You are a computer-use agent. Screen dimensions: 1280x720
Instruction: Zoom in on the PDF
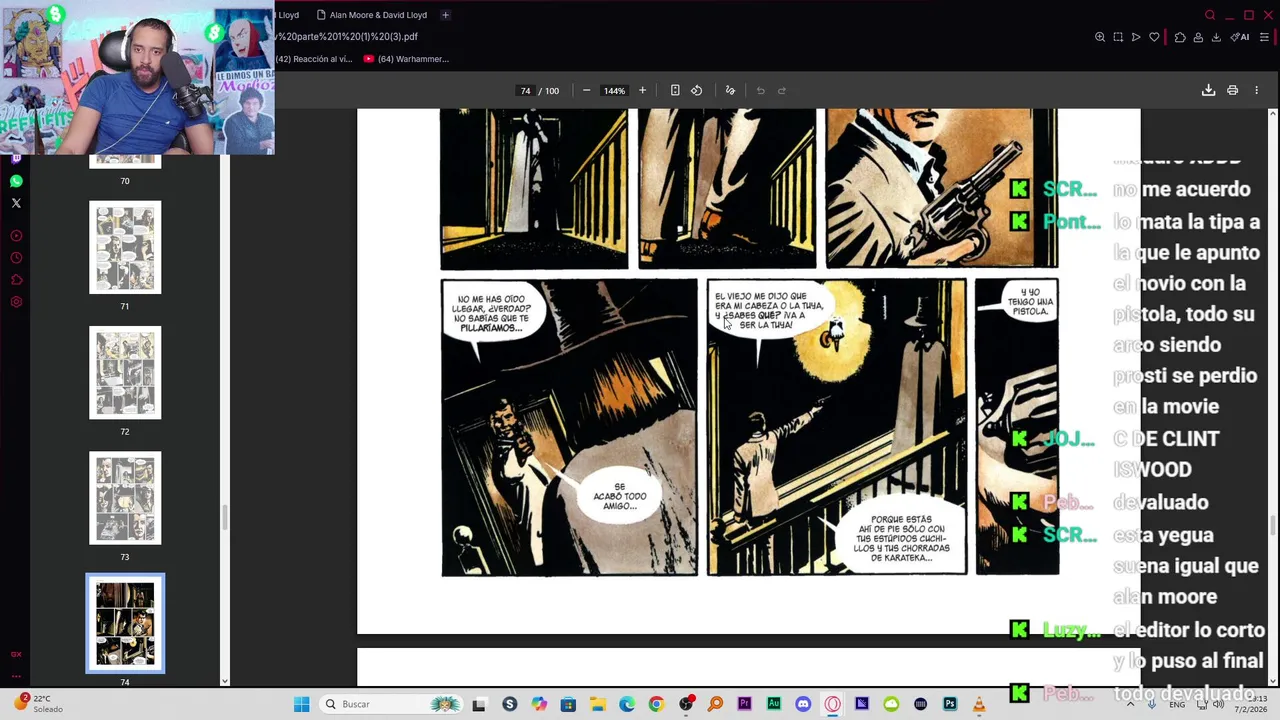point(642,91)
